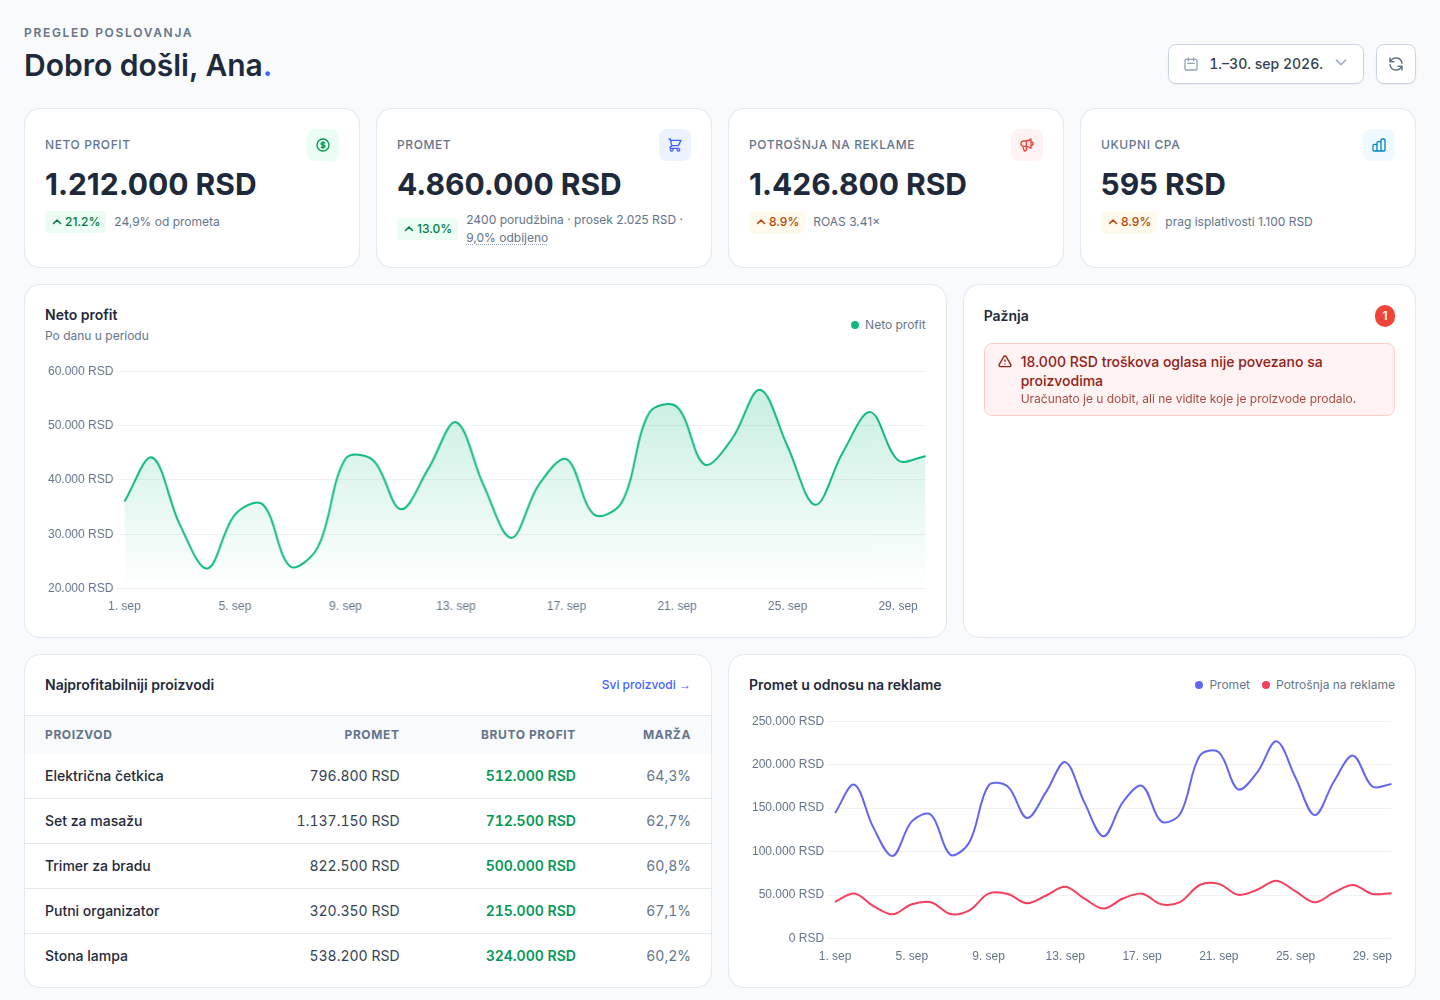Click the 9,0% odbijeno underlined text

pyautogui.click(x=507, y=238)
